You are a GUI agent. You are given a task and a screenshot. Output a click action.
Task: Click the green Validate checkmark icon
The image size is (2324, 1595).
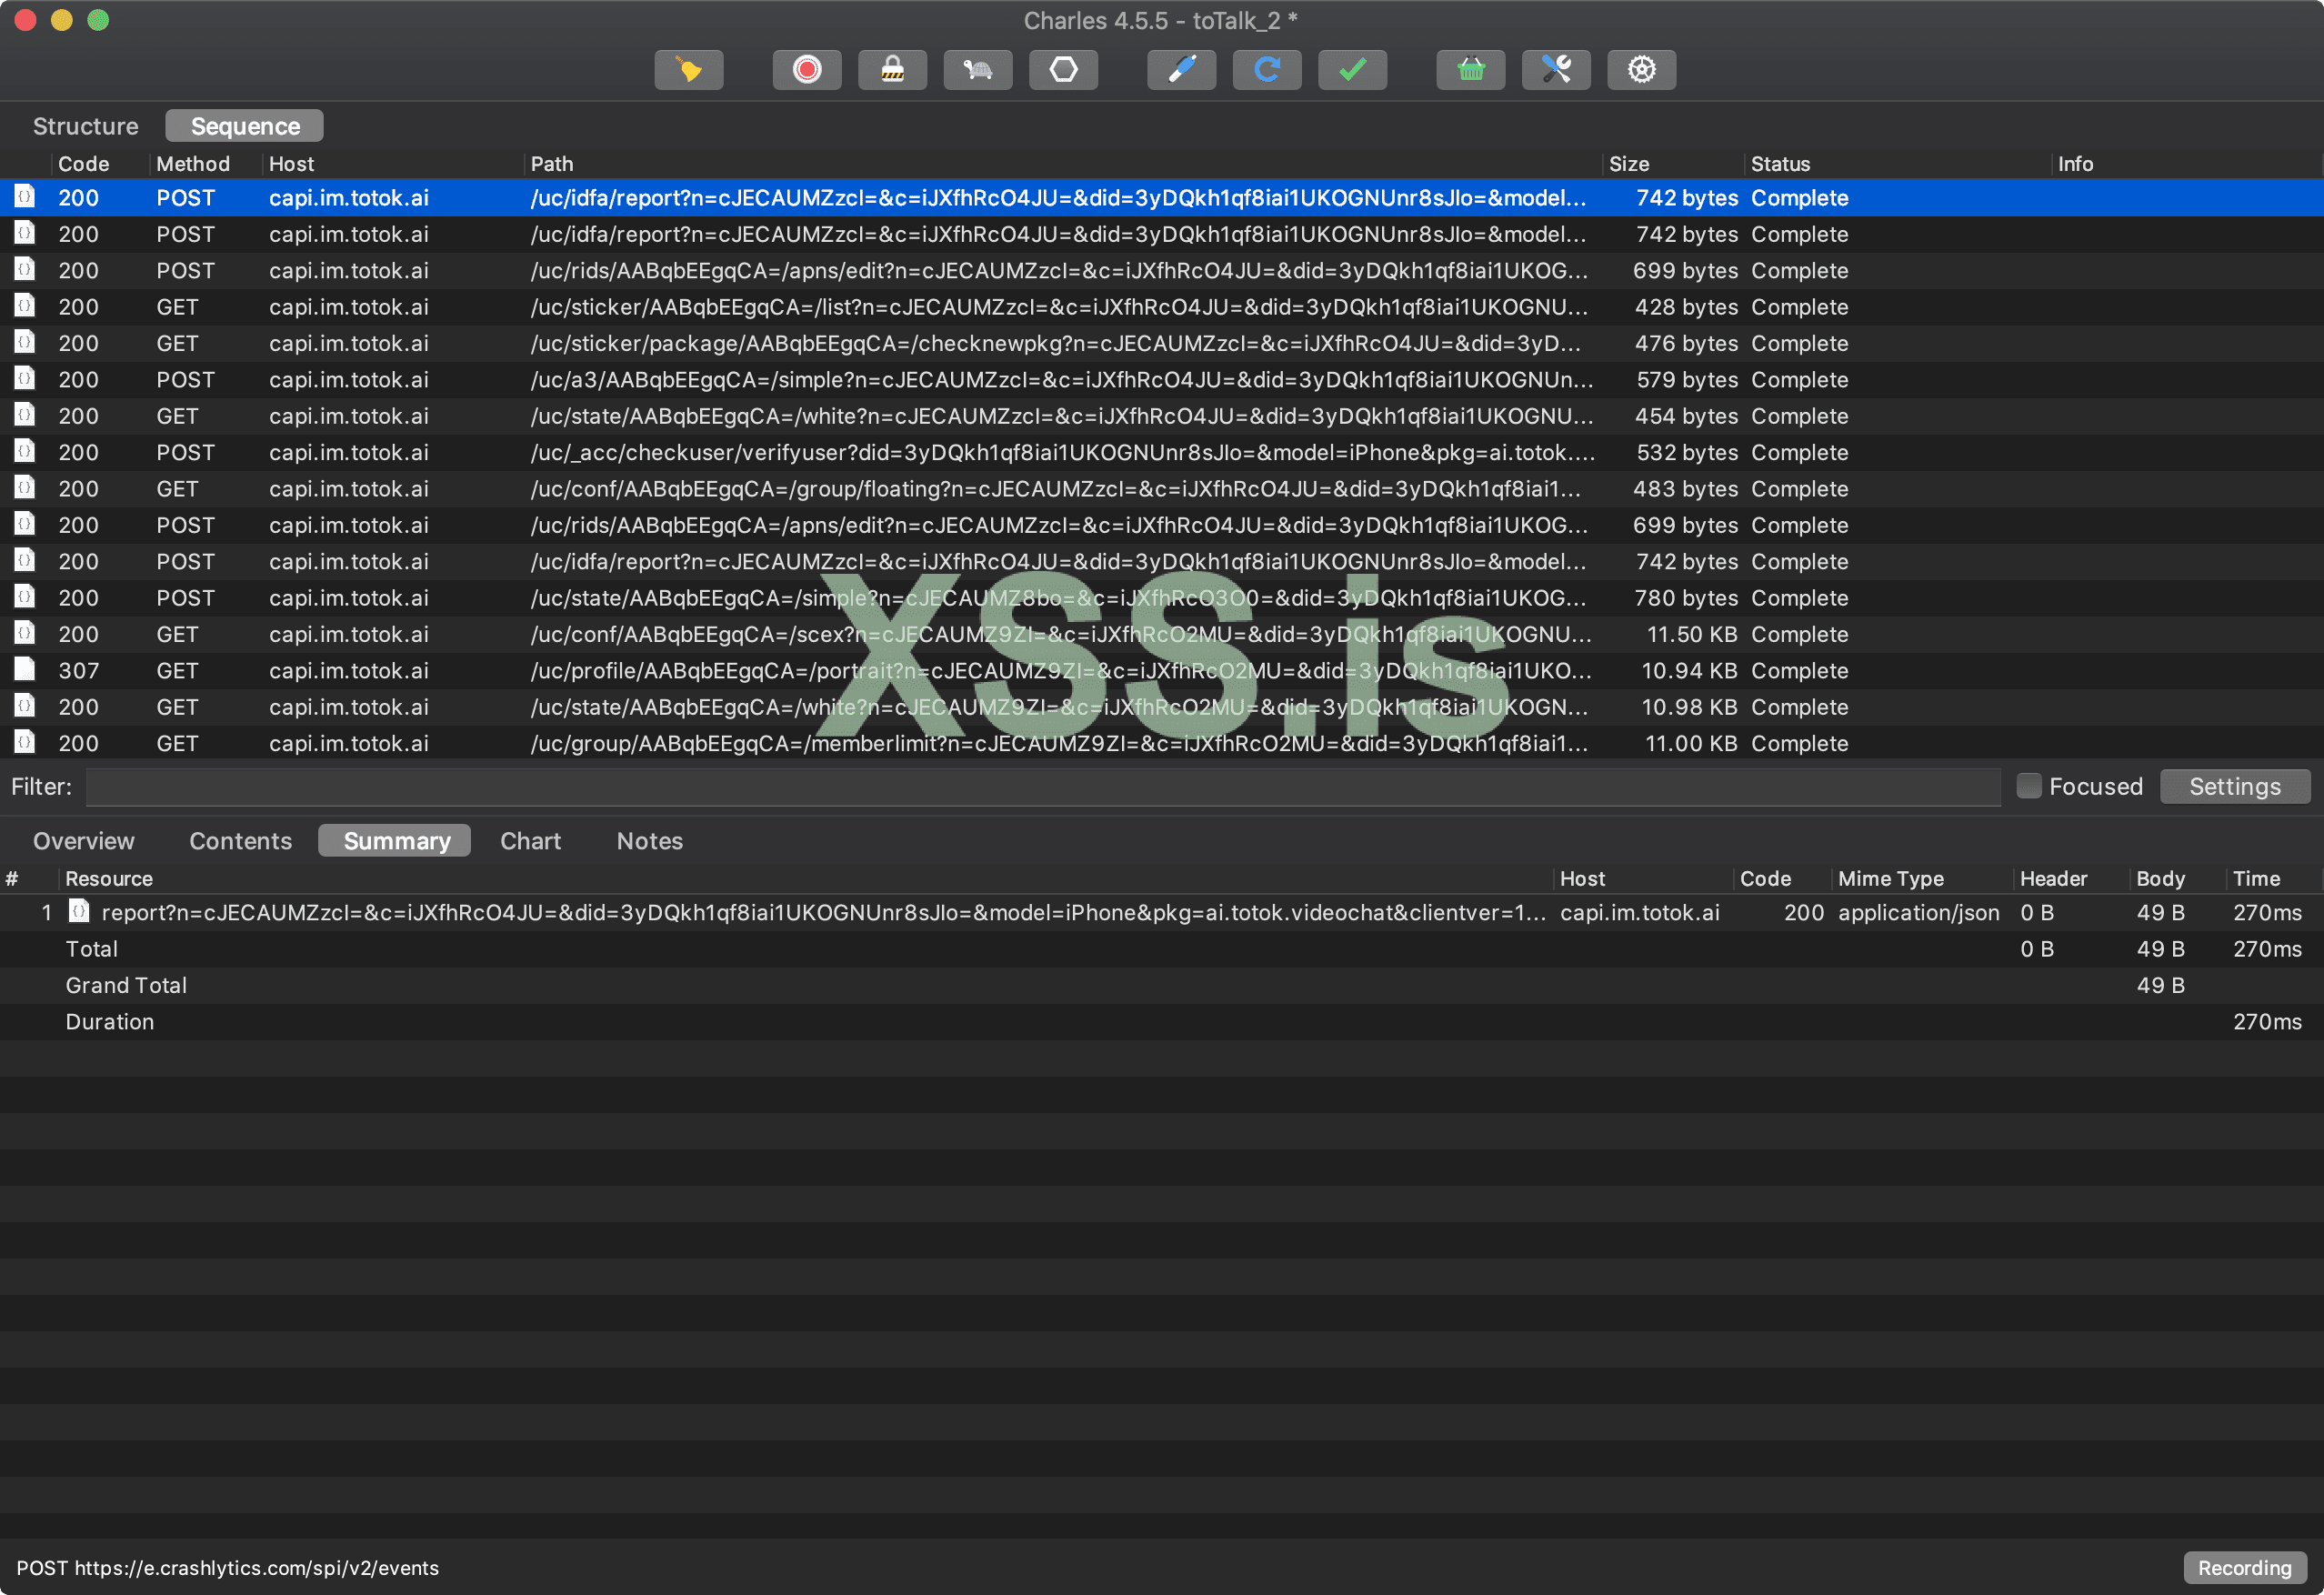coord(1352,69)
